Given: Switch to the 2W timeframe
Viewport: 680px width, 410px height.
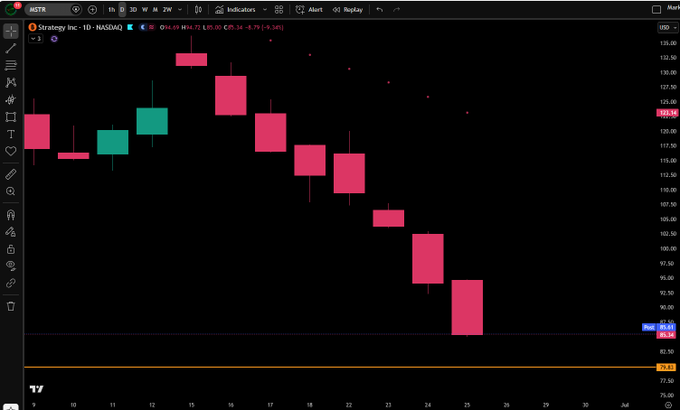Looking at the screenshot, I should tap(167, 10).
